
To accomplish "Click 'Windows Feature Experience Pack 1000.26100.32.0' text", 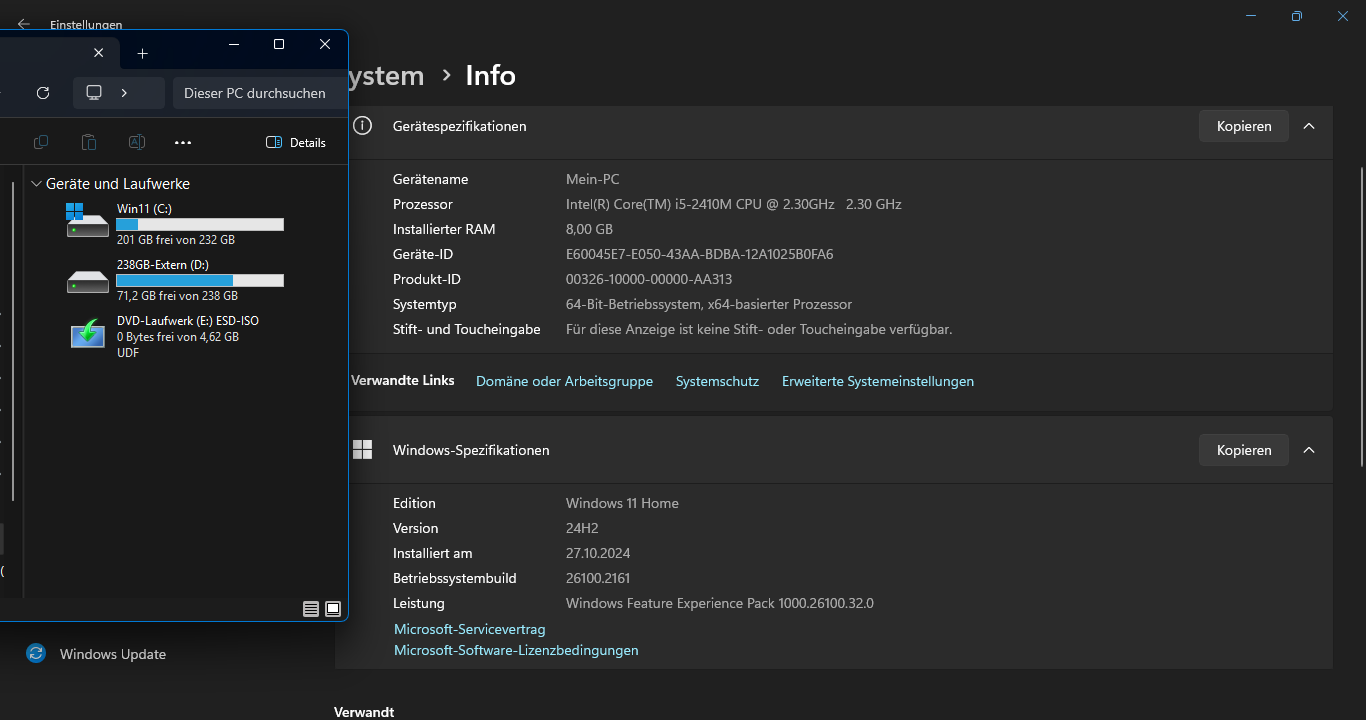I will coord(720,603).
